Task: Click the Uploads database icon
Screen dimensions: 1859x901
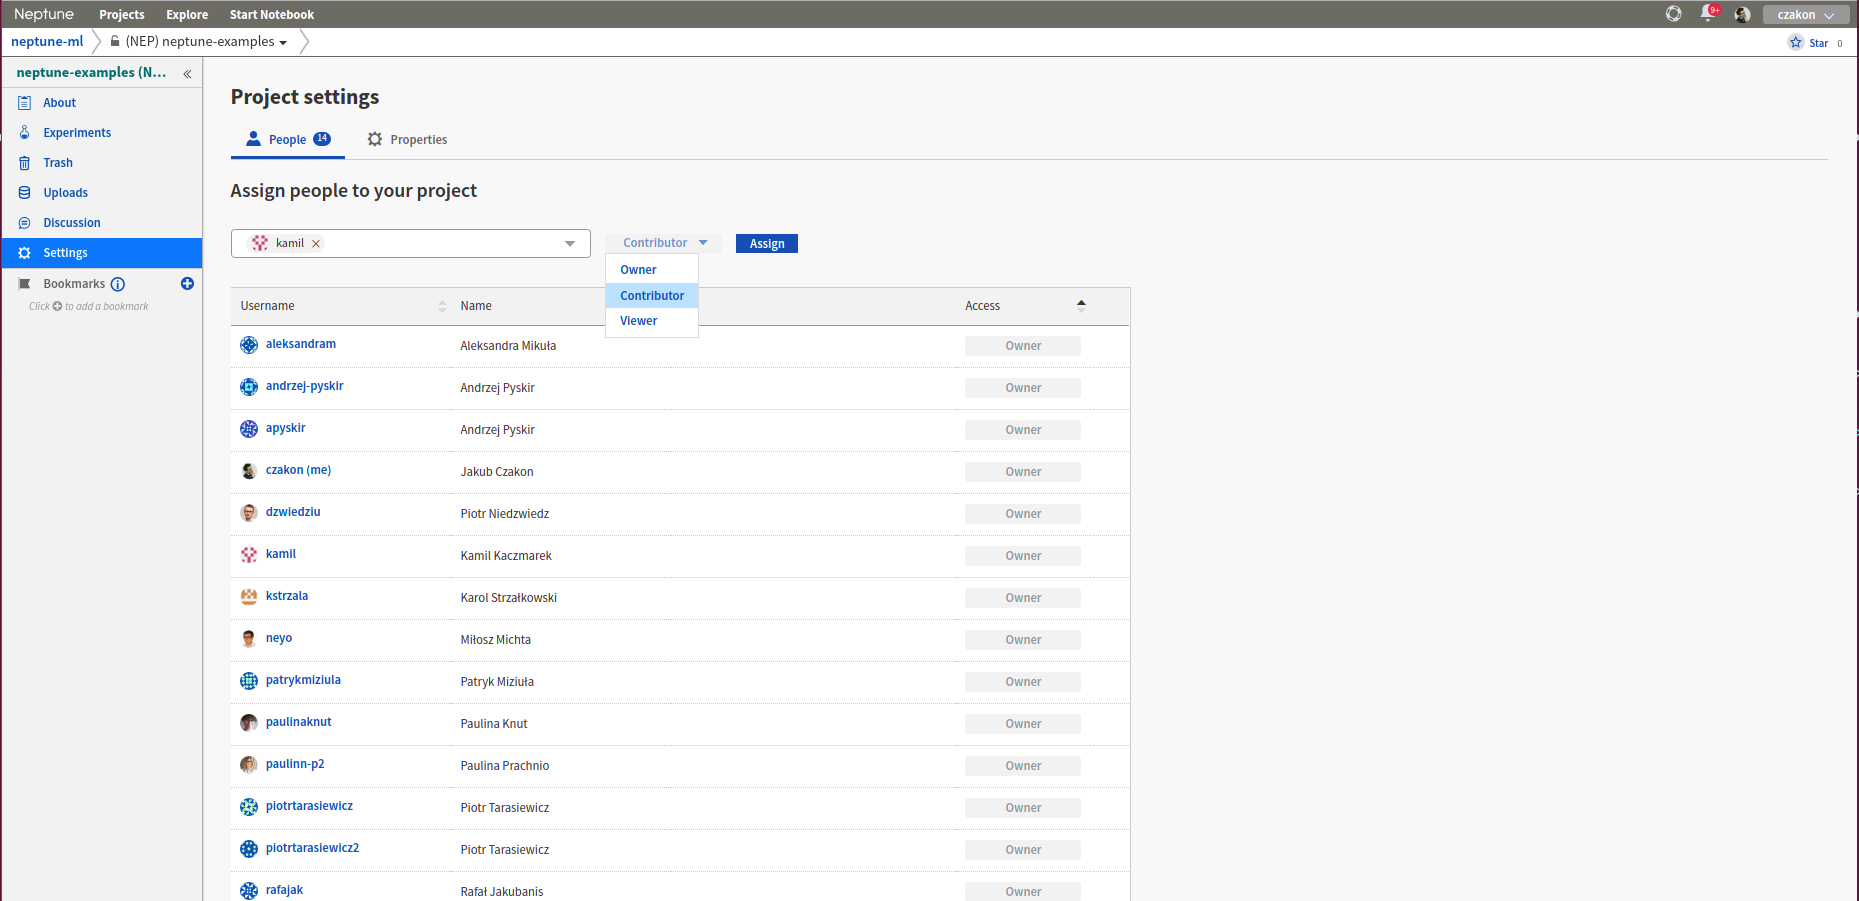Action: point(25,193)
